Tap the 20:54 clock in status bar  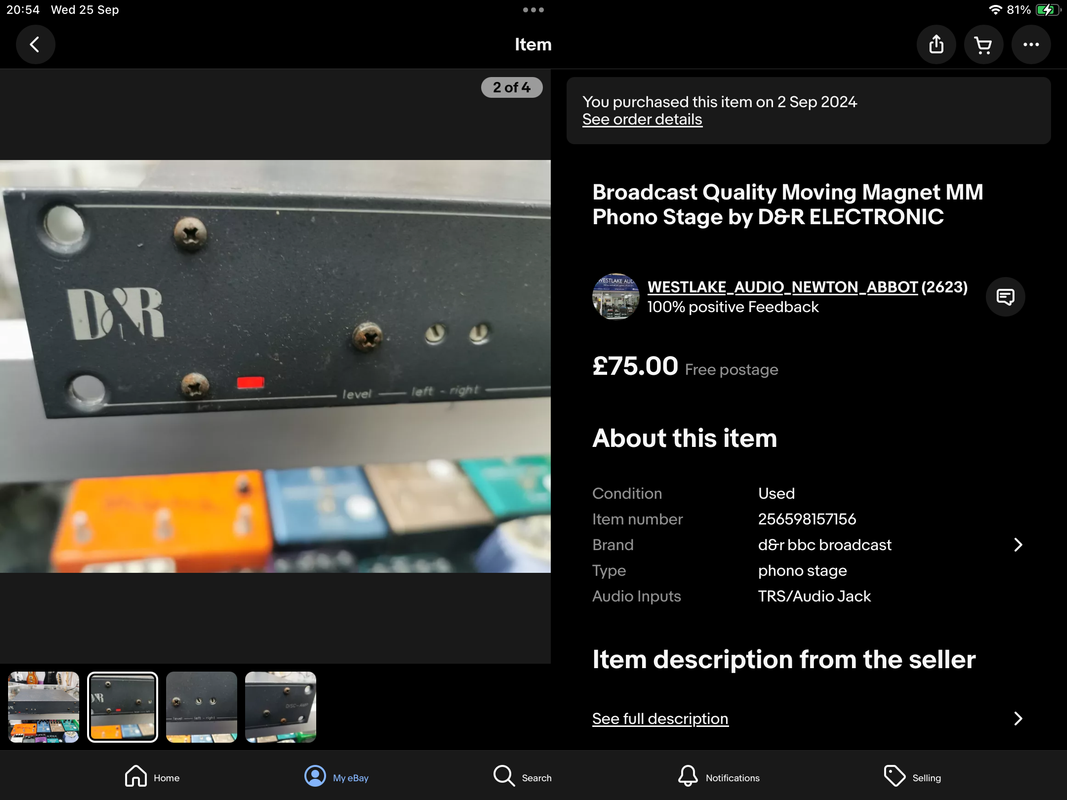tap(23, 10)
